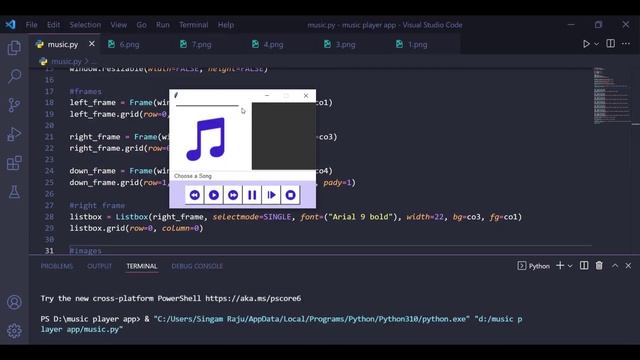Maximize the panel with up chevron

click(x=615, y=266)
